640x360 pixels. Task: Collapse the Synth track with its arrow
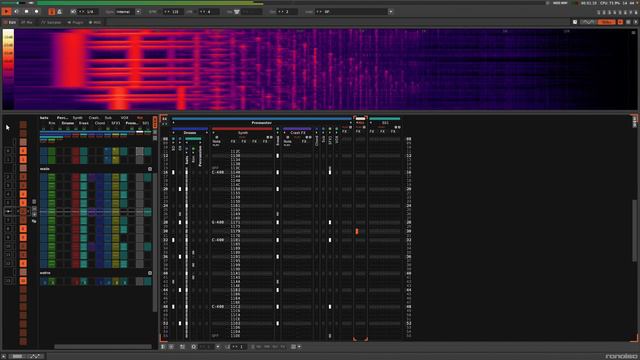pos(213,133)
